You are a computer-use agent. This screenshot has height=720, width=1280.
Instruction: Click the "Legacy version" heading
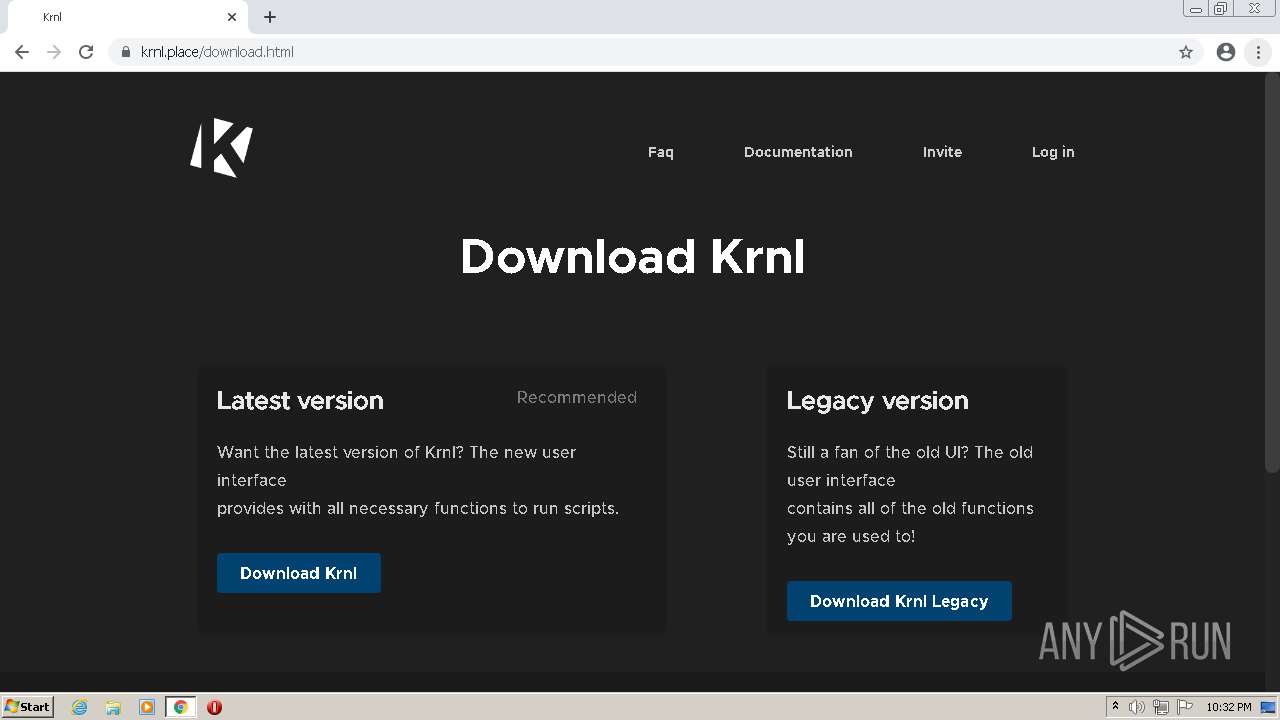877,401
